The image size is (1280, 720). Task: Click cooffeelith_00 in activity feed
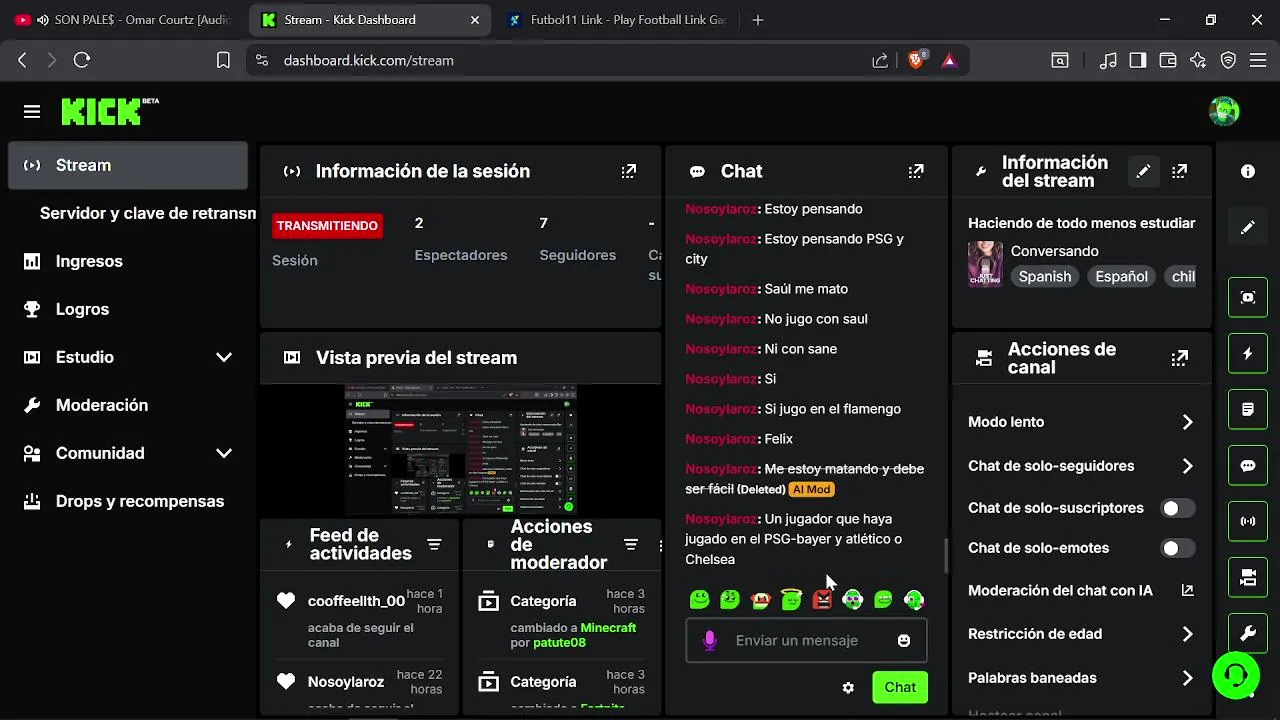356,601
